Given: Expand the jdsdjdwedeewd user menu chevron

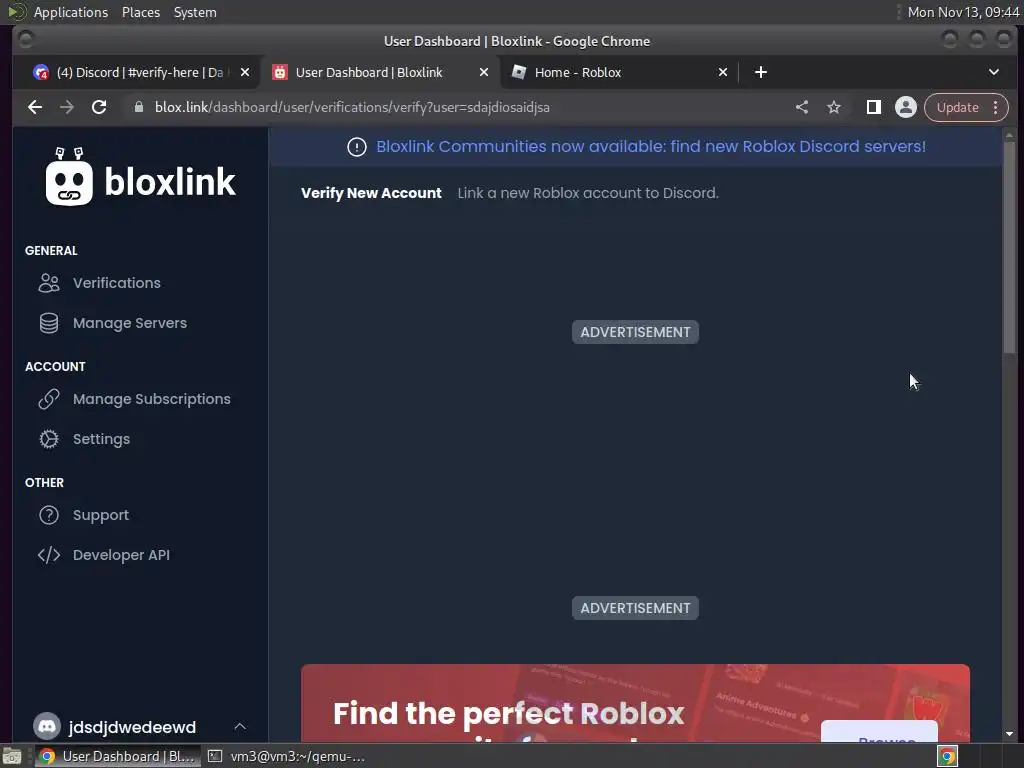Looking at the screenshot, I should [240, 726].
